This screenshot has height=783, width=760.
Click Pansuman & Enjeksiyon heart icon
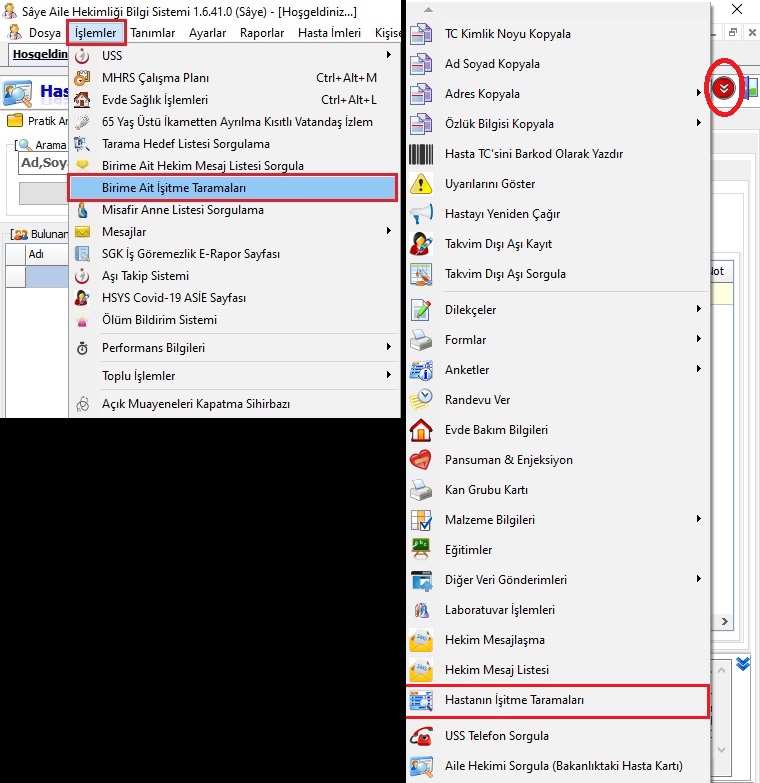pos(421,459)
